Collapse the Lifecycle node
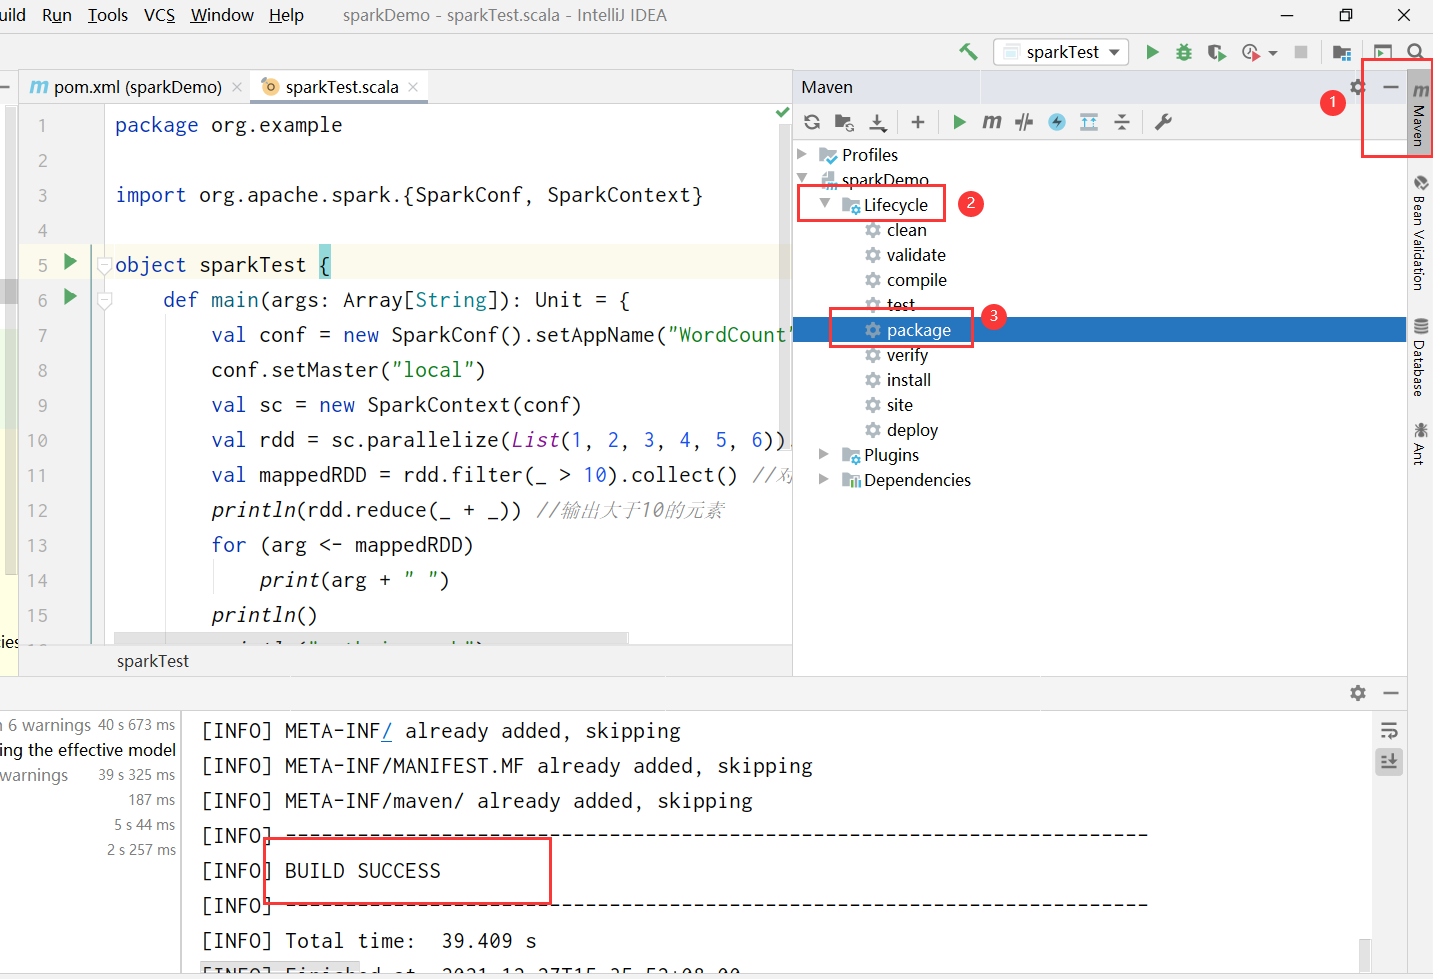This screenshot has width=1433, height=979. tap(825, 203)
